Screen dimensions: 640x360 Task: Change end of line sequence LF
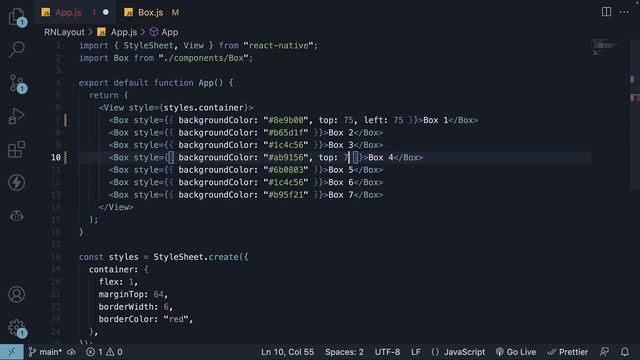[416, 352]
